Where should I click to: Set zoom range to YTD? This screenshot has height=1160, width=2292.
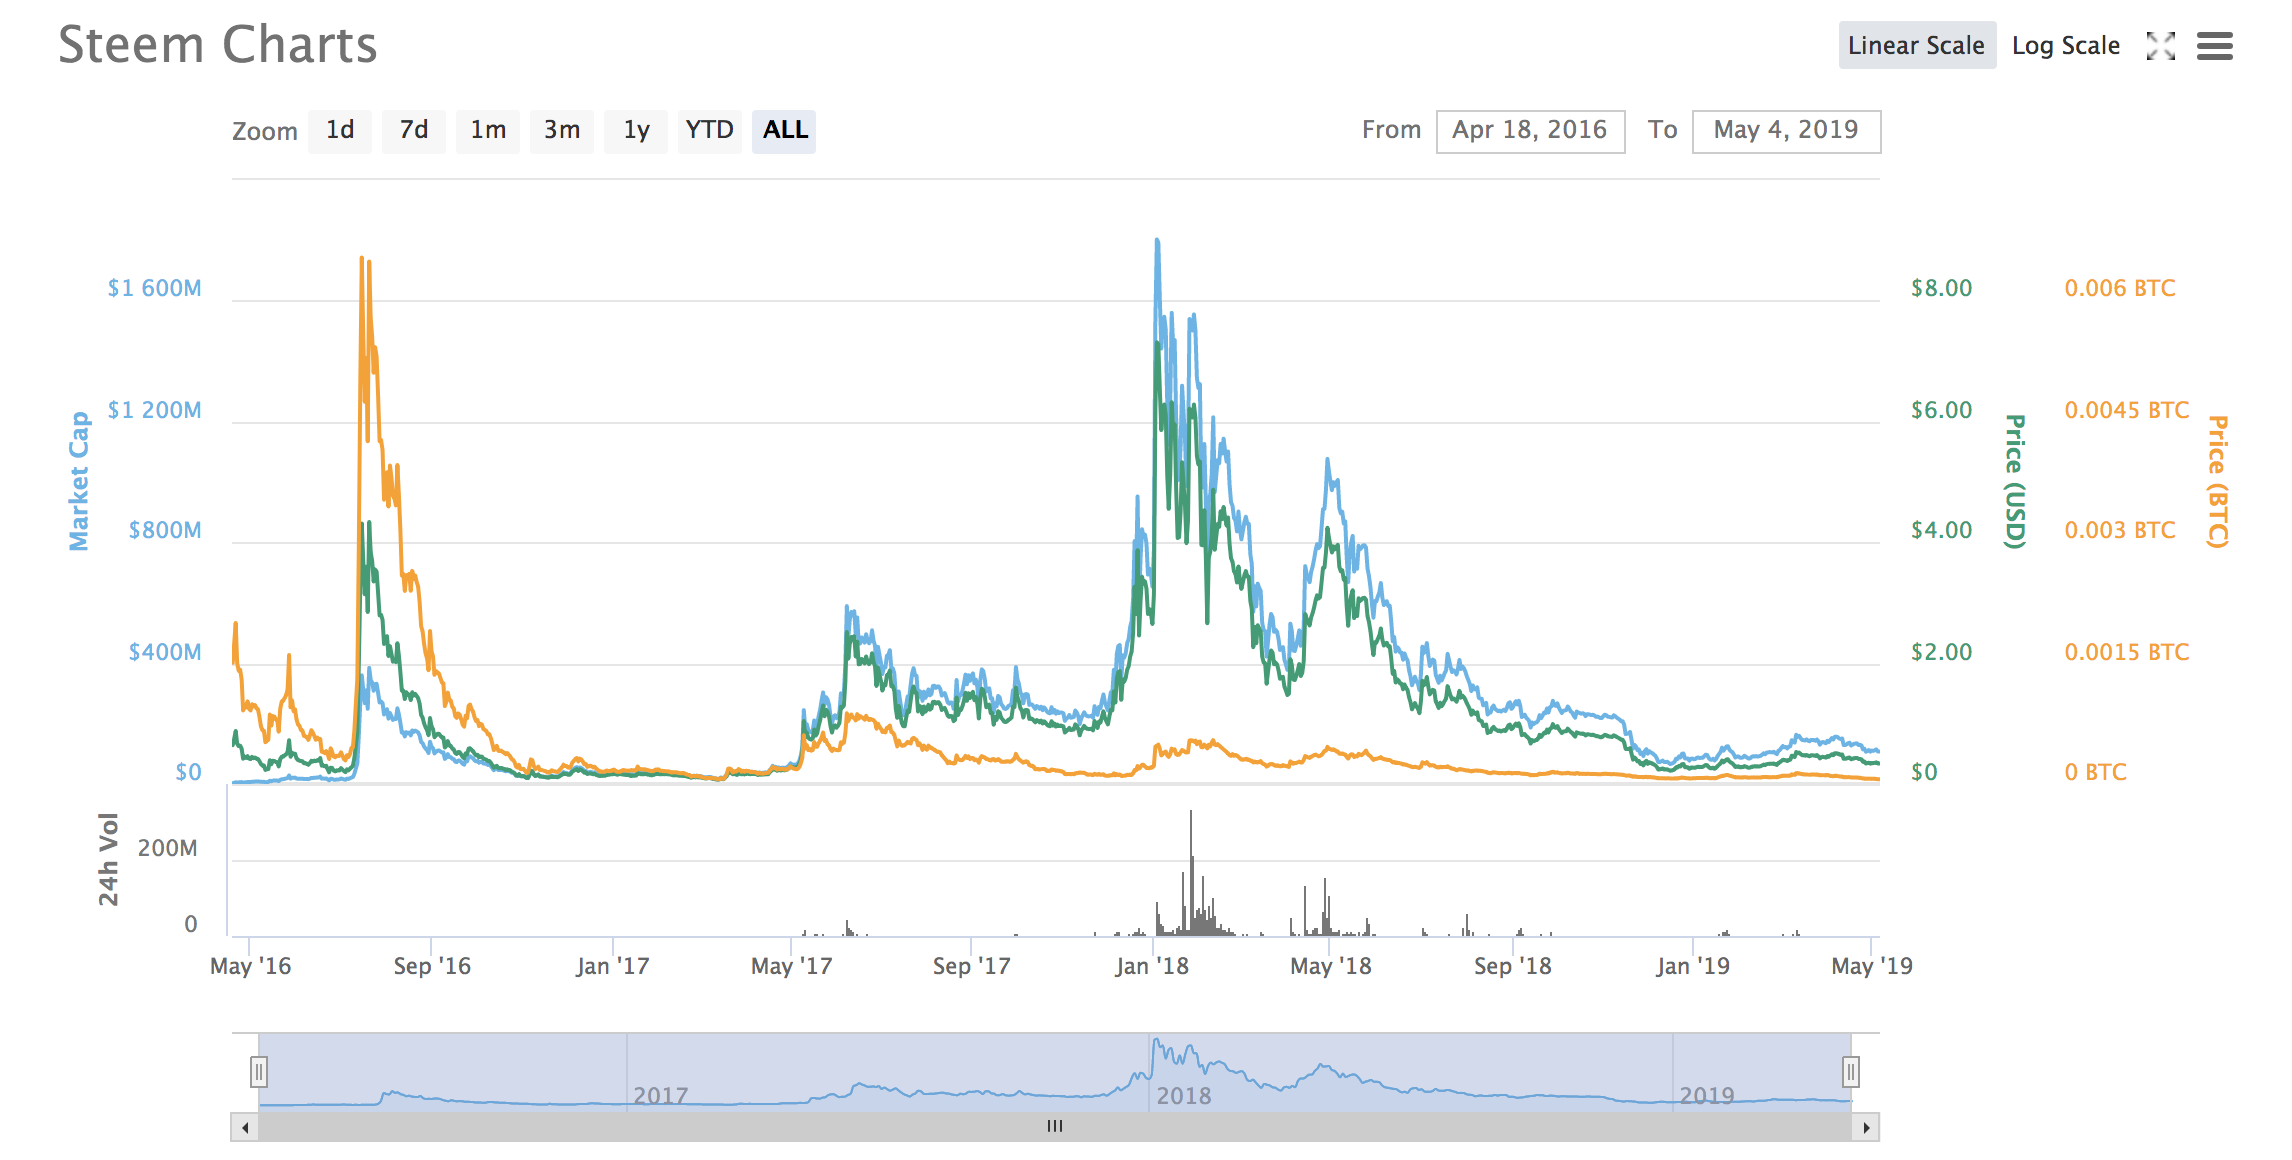(710, 130)
